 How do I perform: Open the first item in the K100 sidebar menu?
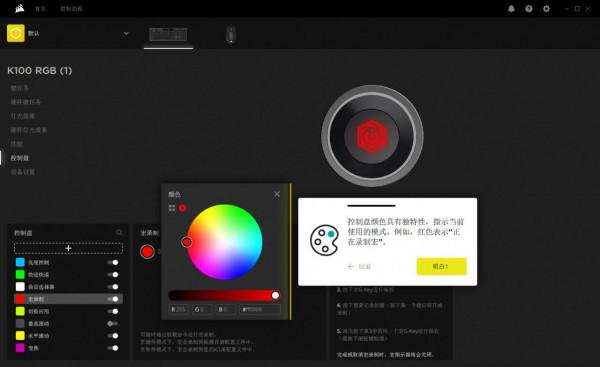pyautogui.click(x=20, y=88)
